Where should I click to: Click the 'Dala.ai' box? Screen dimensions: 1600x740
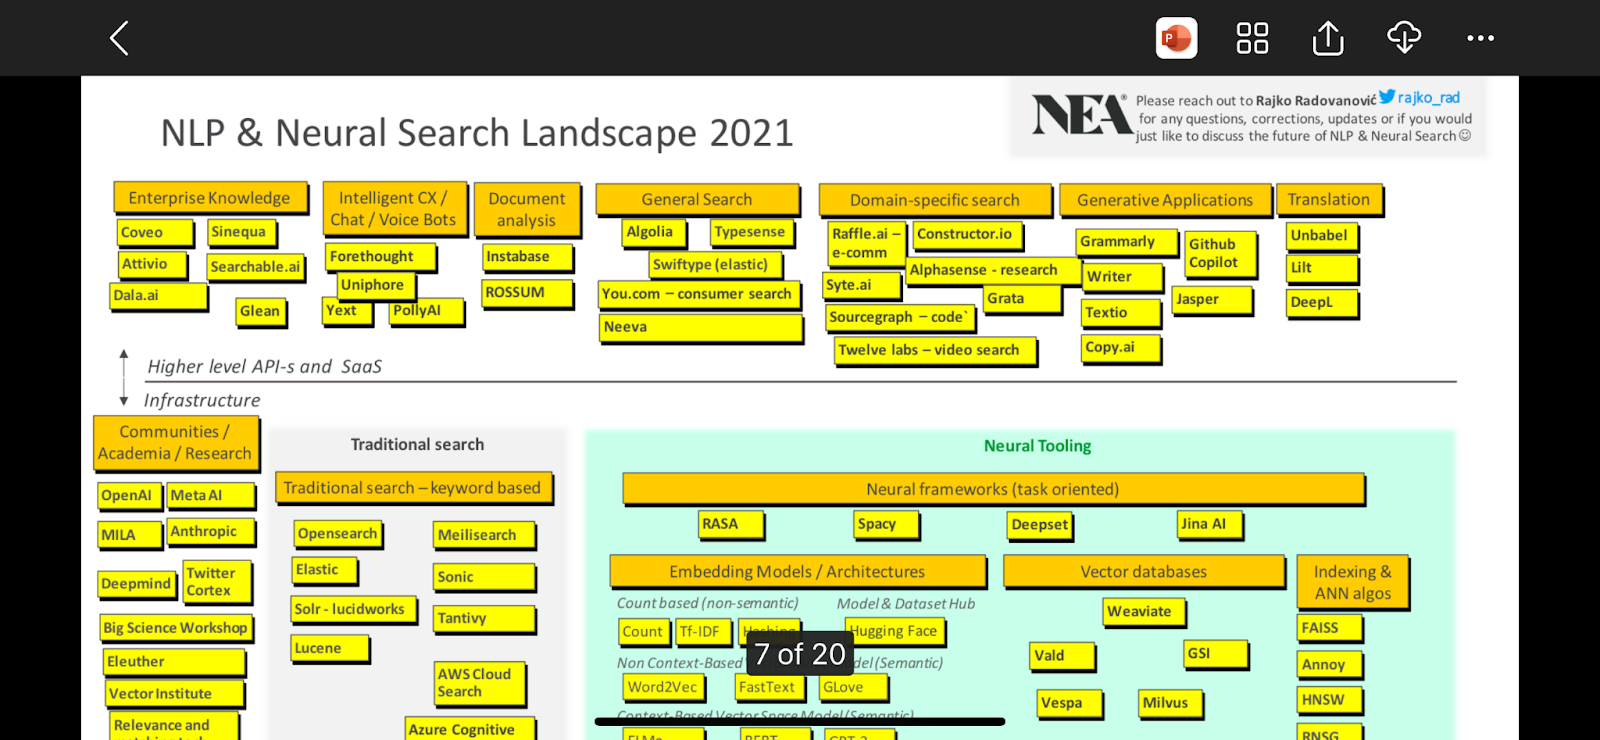tap(159, 296)
